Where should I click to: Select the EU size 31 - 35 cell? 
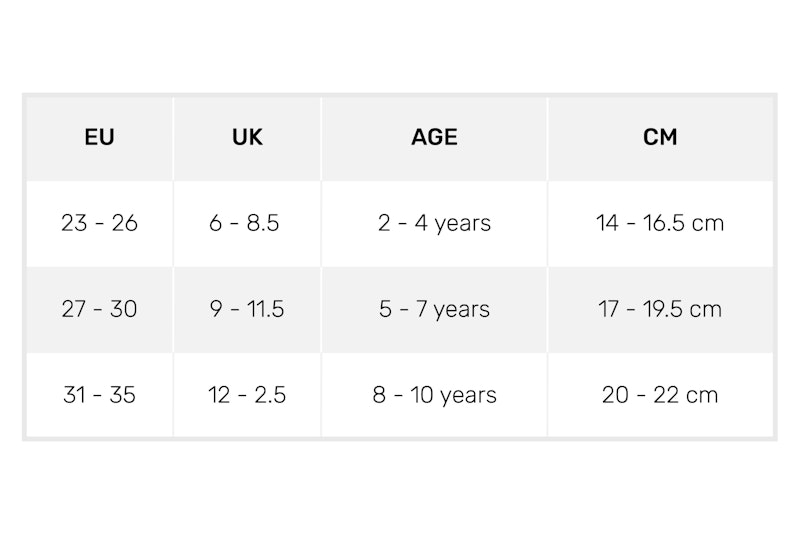click(99, 395)
